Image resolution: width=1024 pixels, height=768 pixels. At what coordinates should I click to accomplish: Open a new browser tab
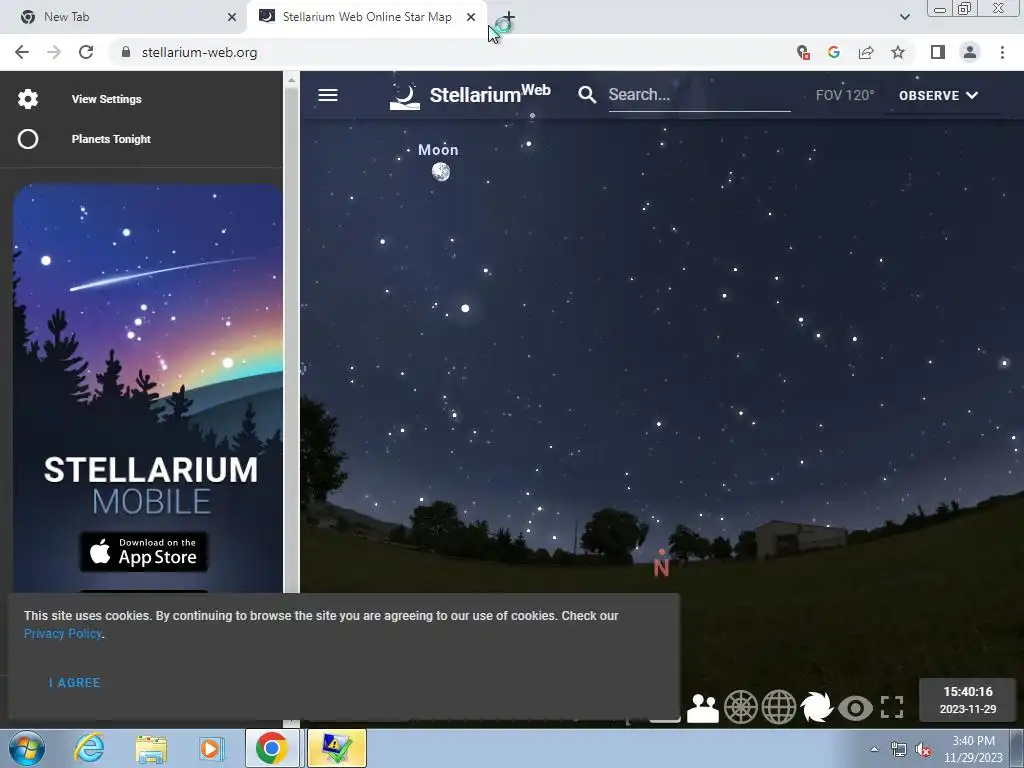coord(509,17)
